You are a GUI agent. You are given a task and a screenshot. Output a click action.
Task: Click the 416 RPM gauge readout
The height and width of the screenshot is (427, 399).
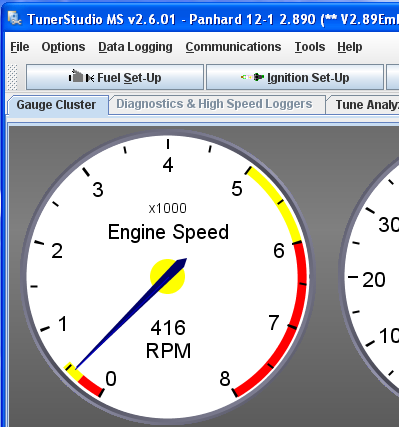point(168,339)
